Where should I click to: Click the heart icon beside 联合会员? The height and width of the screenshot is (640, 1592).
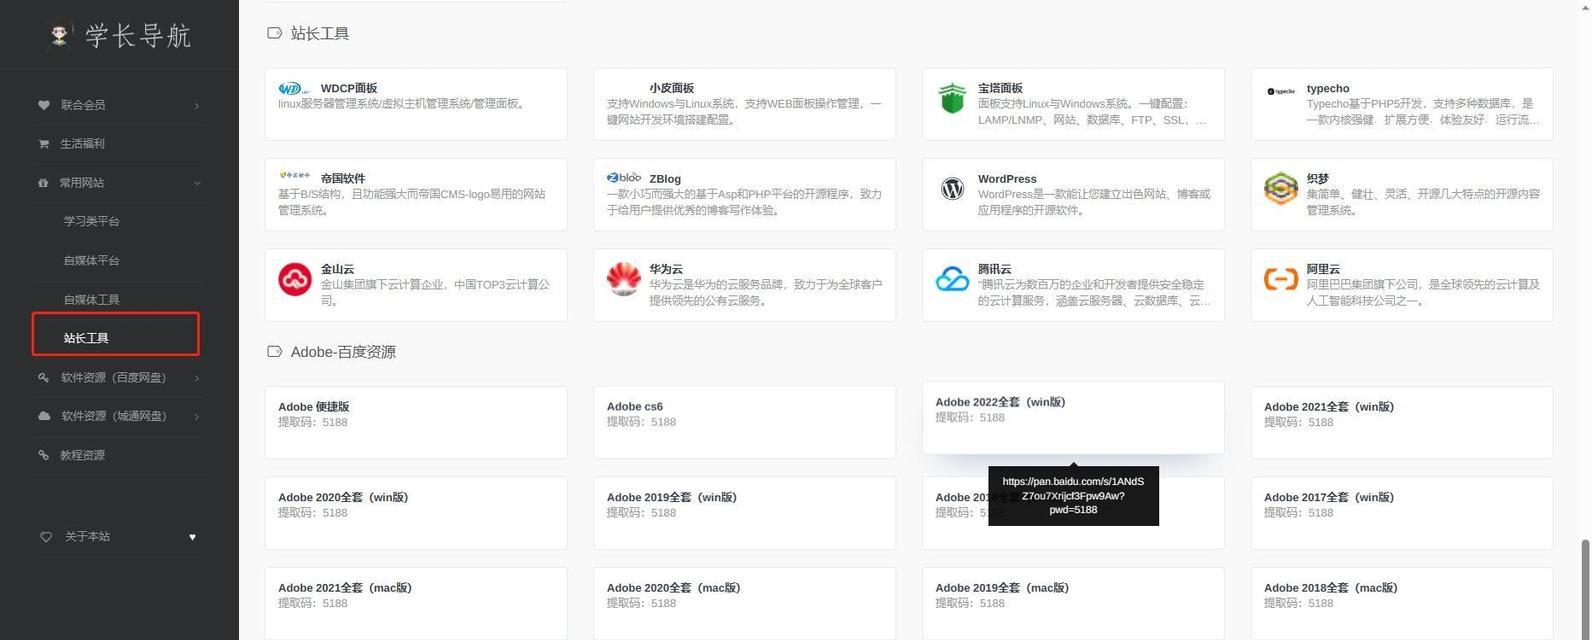pyautogui.click(x=43, y=105)
